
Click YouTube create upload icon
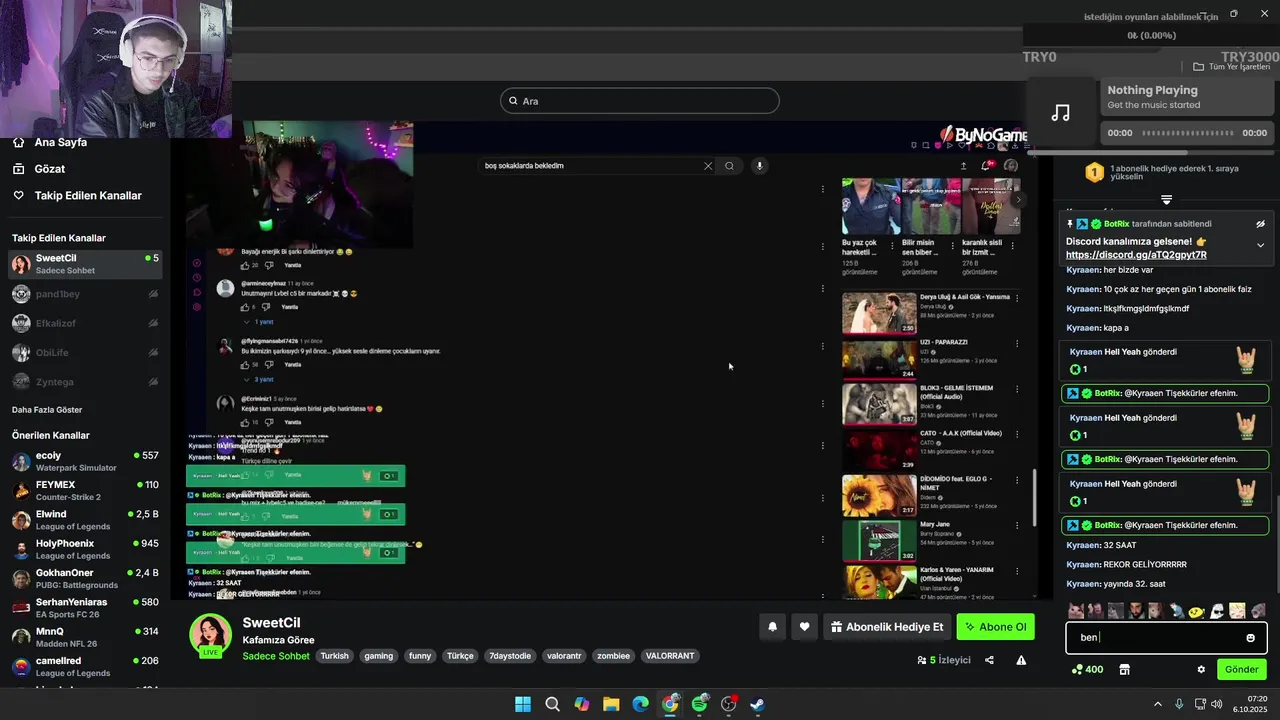964,166
